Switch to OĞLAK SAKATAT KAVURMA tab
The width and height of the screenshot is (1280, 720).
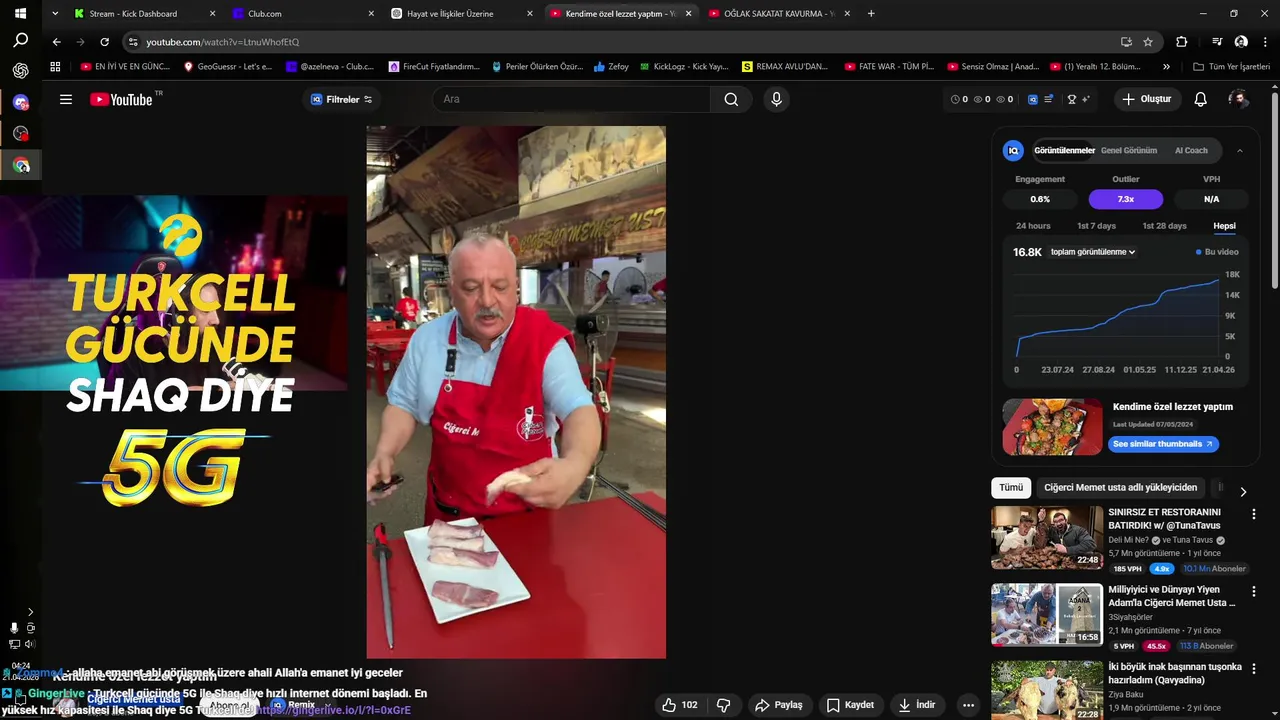[780, 14]
